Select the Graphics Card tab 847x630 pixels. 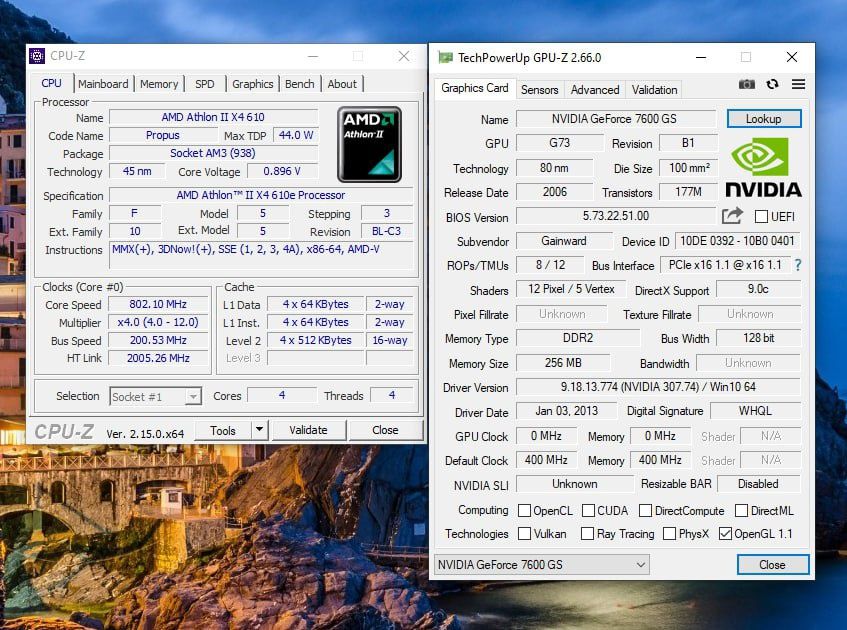[474, 88]
